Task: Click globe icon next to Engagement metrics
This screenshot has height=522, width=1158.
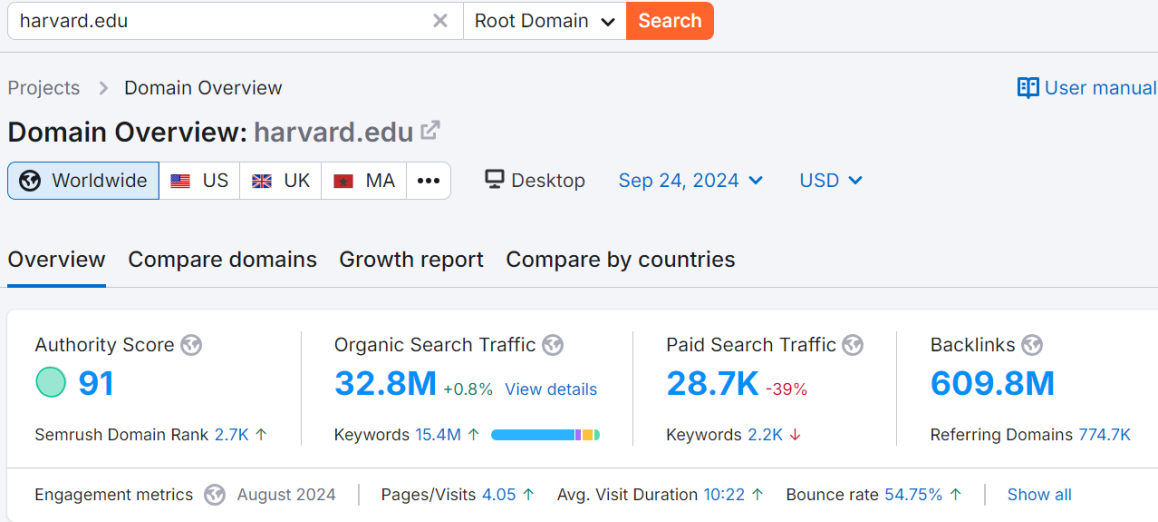Action: click(x=215, y=495)
